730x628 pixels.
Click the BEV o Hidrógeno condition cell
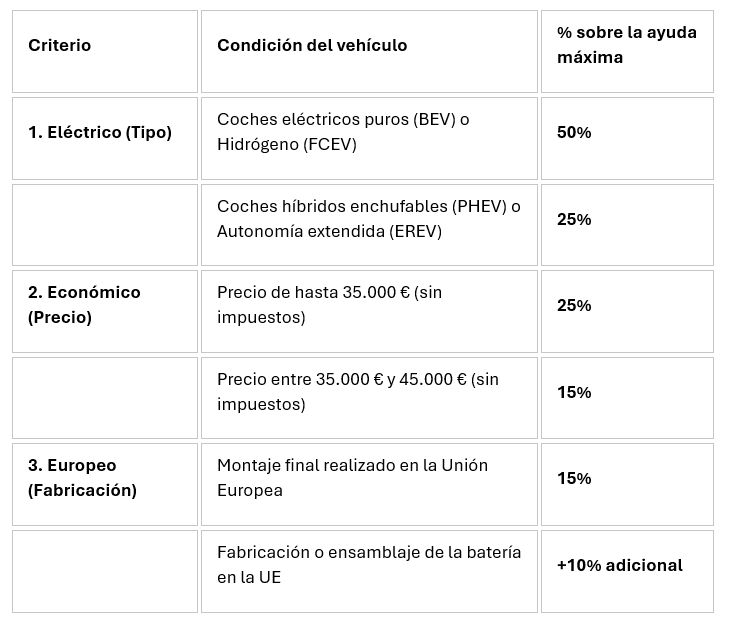coord(369,138)
